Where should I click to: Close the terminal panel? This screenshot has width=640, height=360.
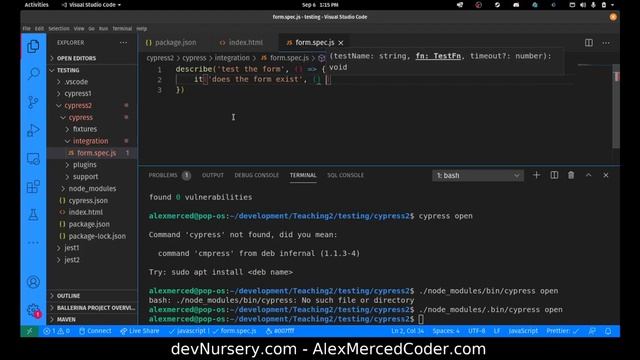(606, 175)
